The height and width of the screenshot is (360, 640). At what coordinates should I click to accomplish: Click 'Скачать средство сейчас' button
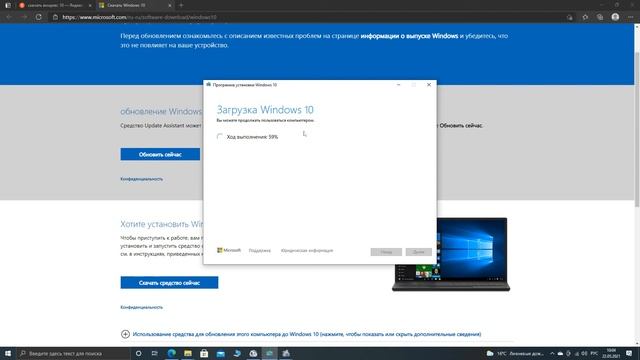tap(169, 282)
